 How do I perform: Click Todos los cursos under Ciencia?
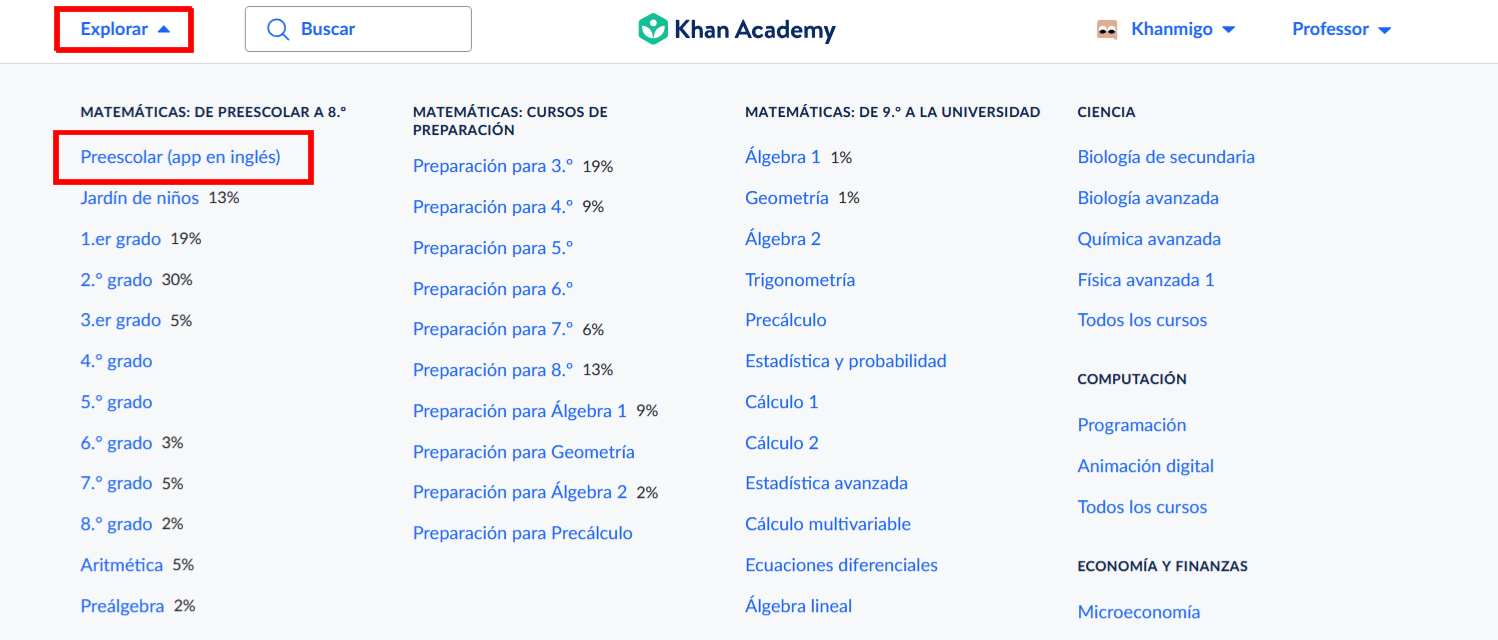coord(1142,320)
